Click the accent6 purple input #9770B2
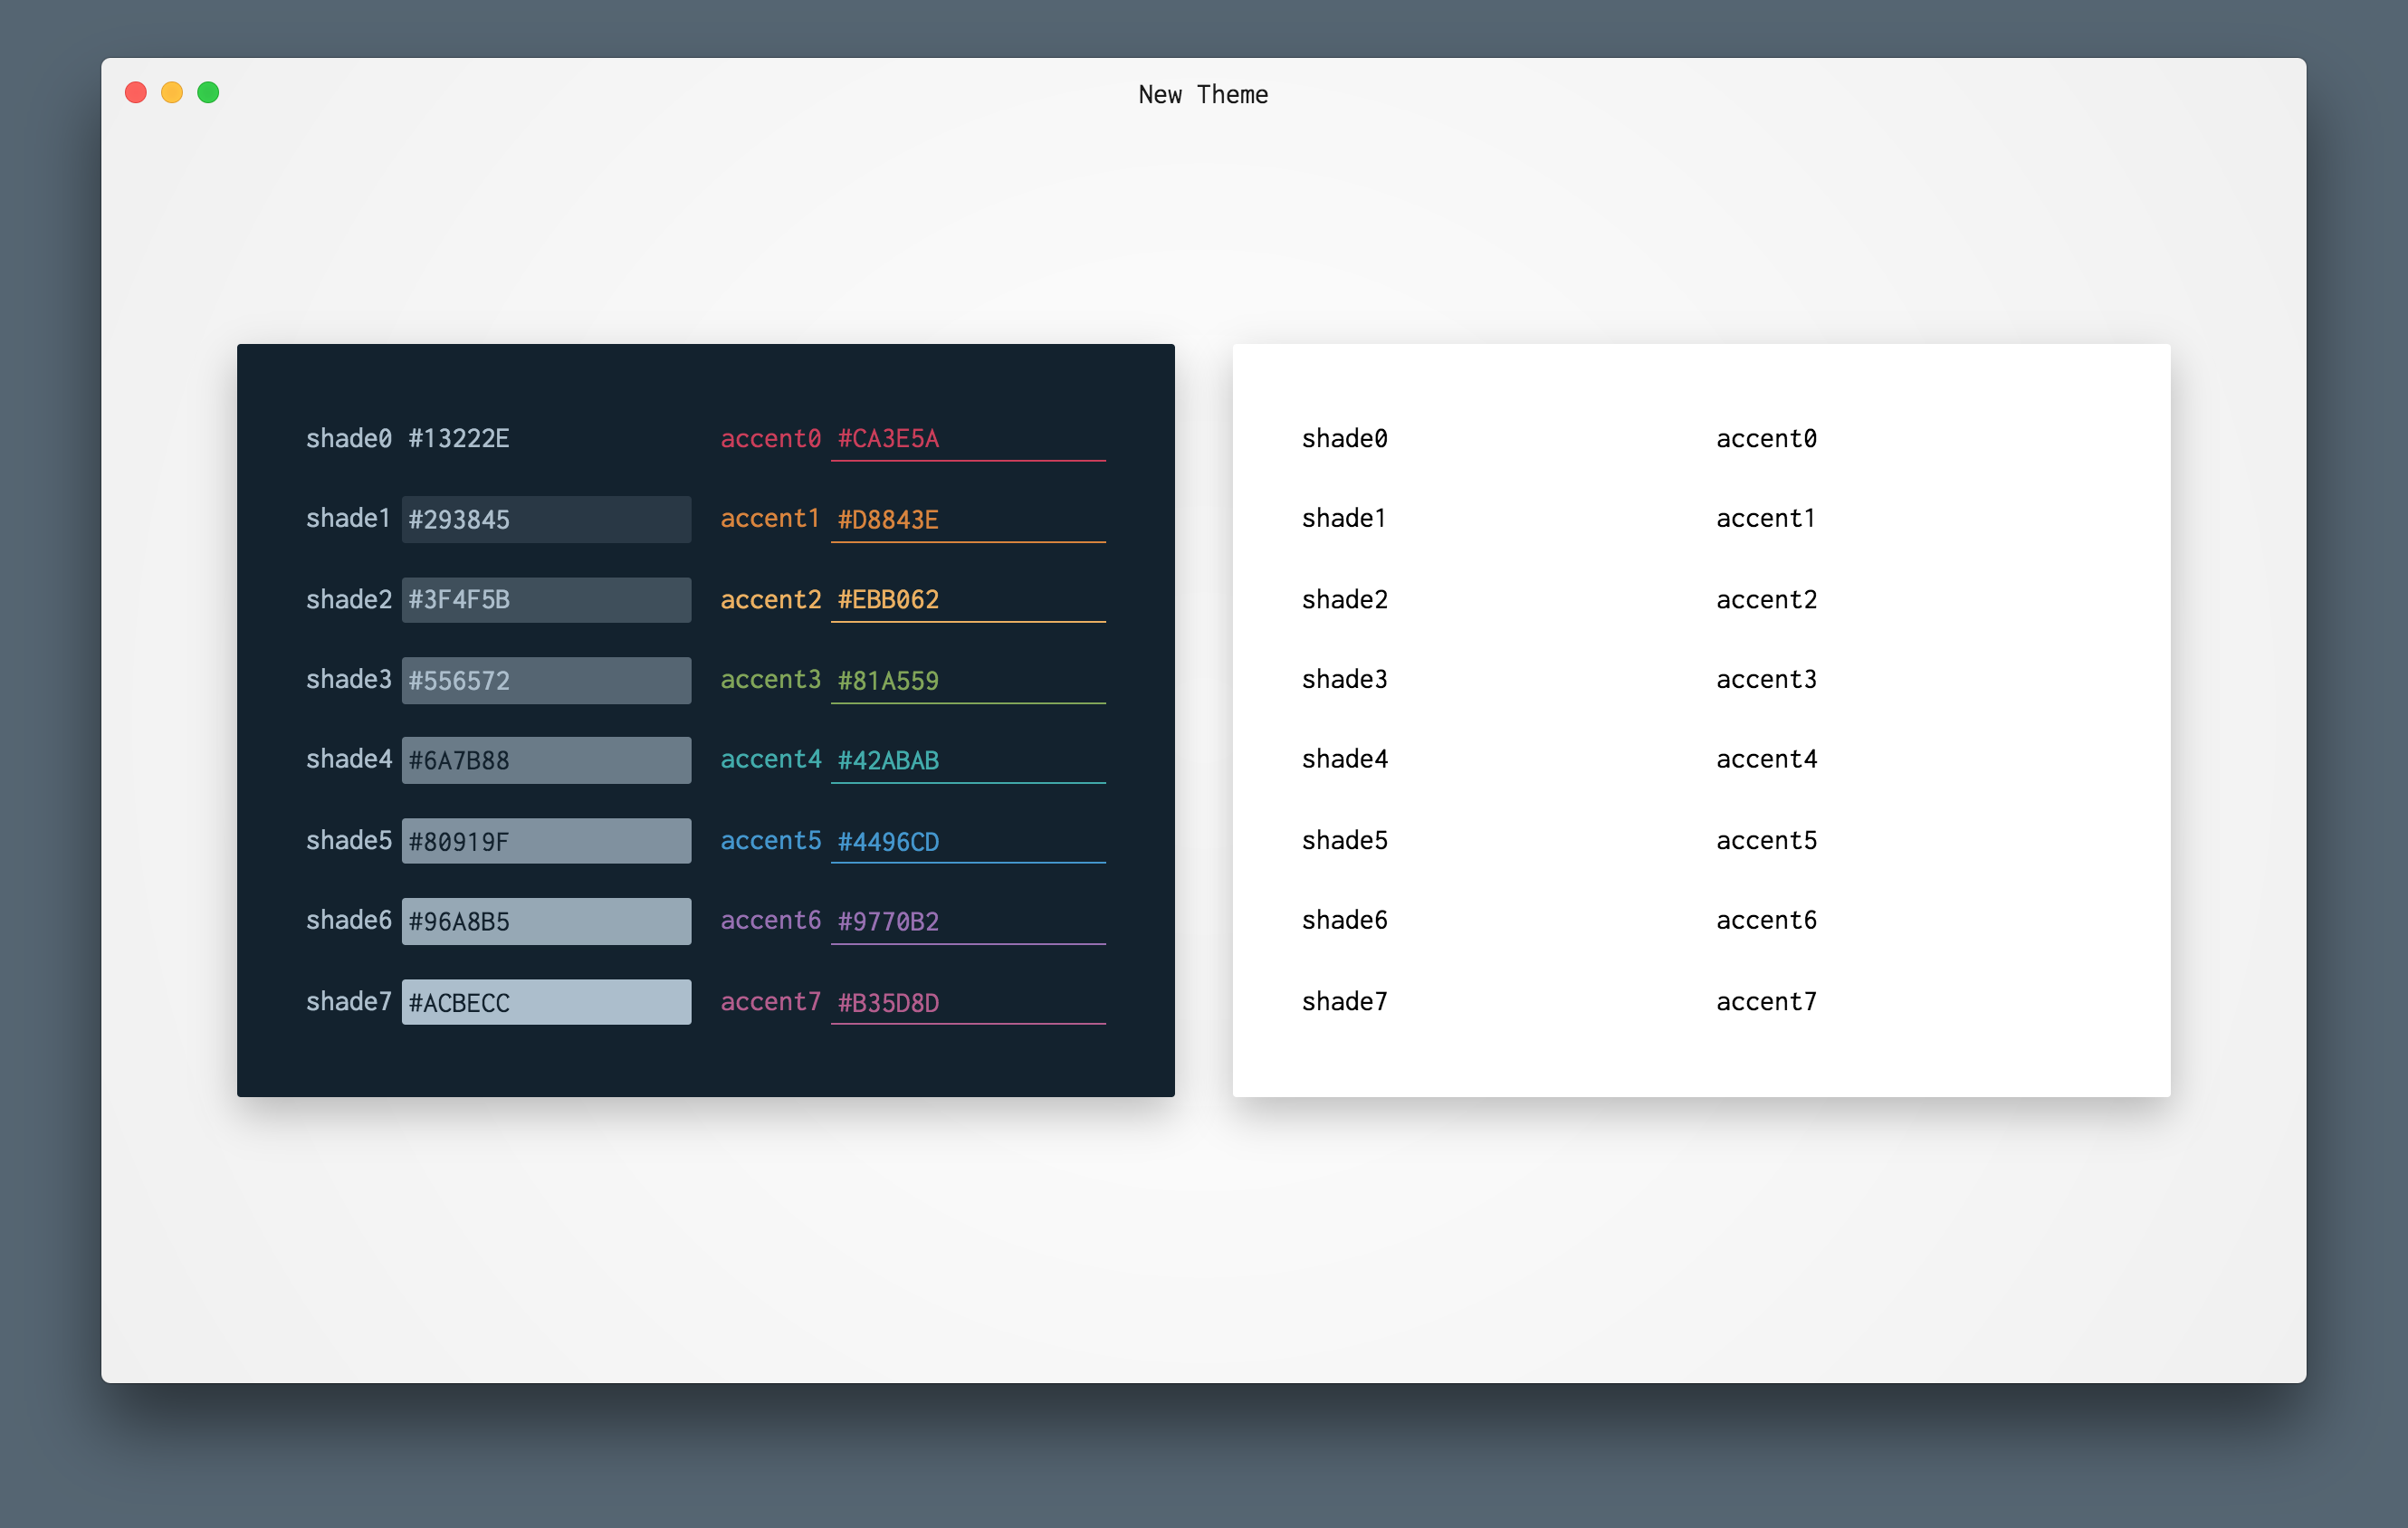This screenshot has height=1528, width=2408. [967, 921]
